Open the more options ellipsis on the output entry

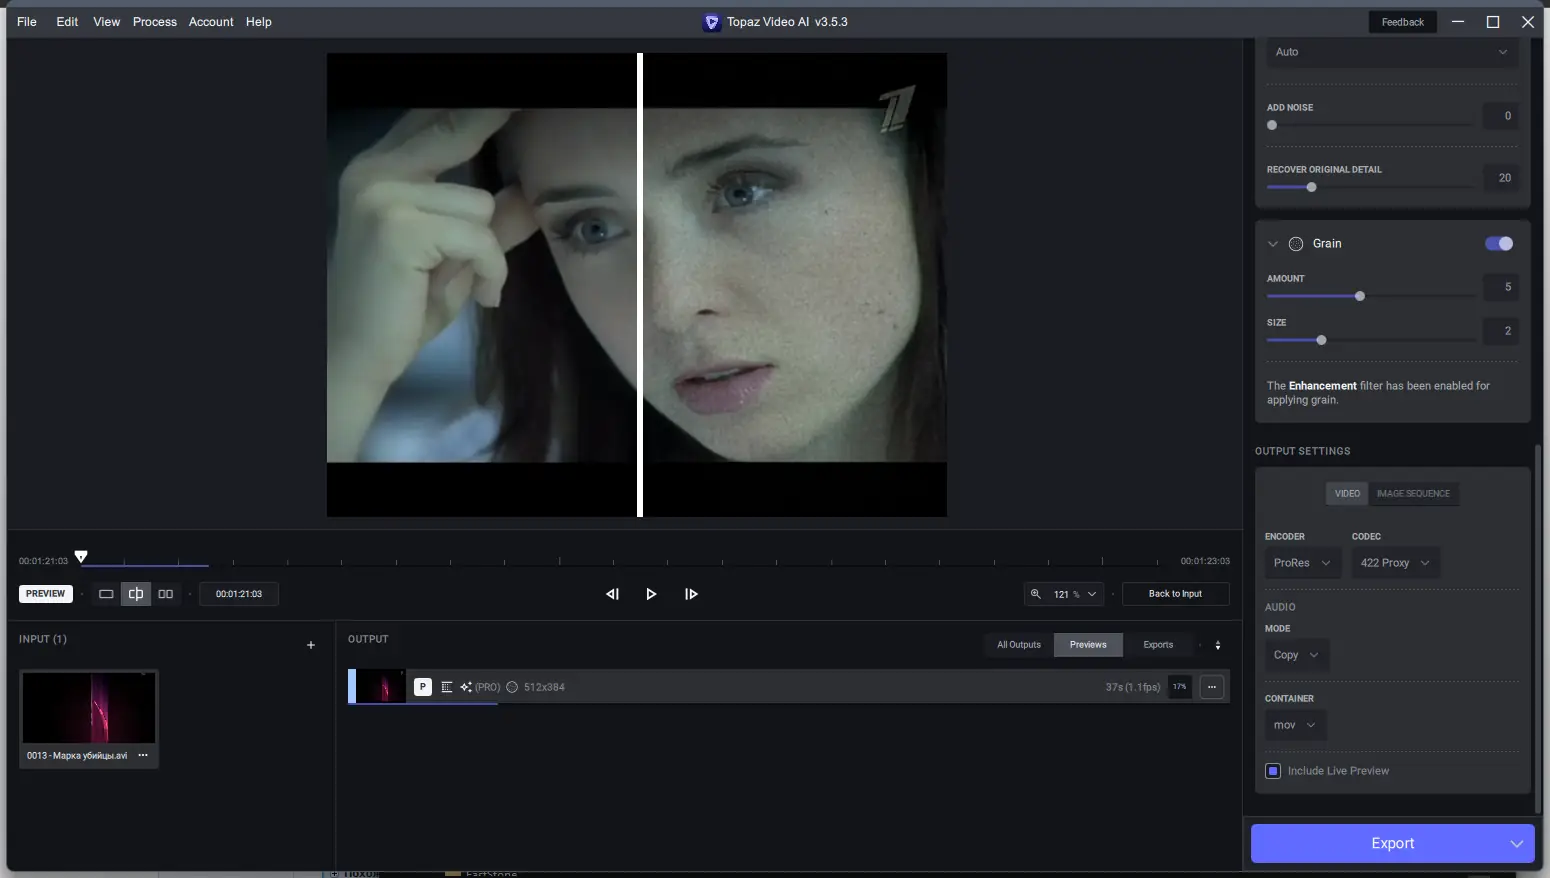pos(1212,687)
